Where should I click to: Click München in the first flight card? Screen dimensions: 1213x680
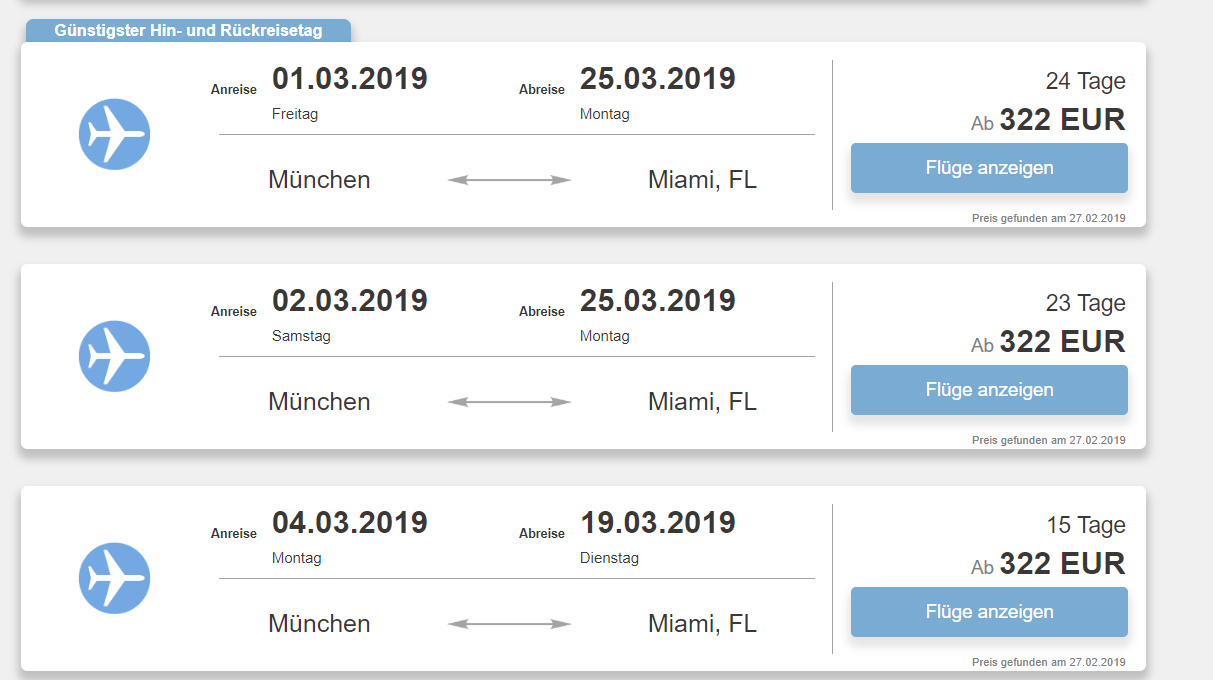pos(319,180)
